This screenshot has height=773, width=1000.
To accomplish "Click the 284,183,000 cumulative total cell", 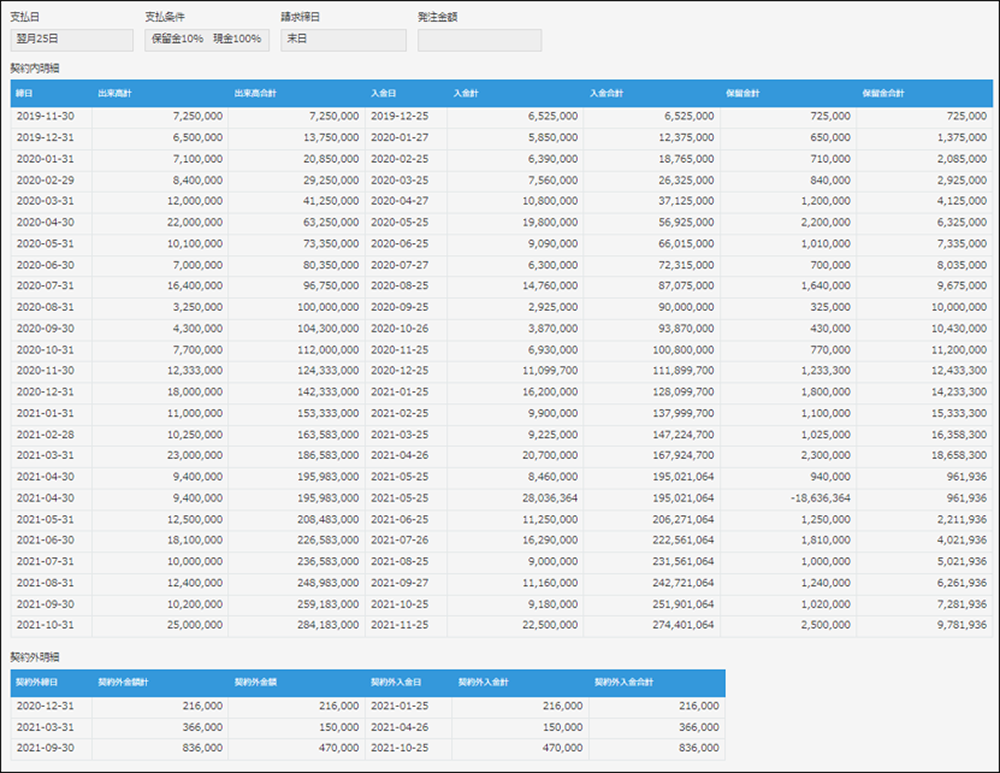I will [296, 624].
